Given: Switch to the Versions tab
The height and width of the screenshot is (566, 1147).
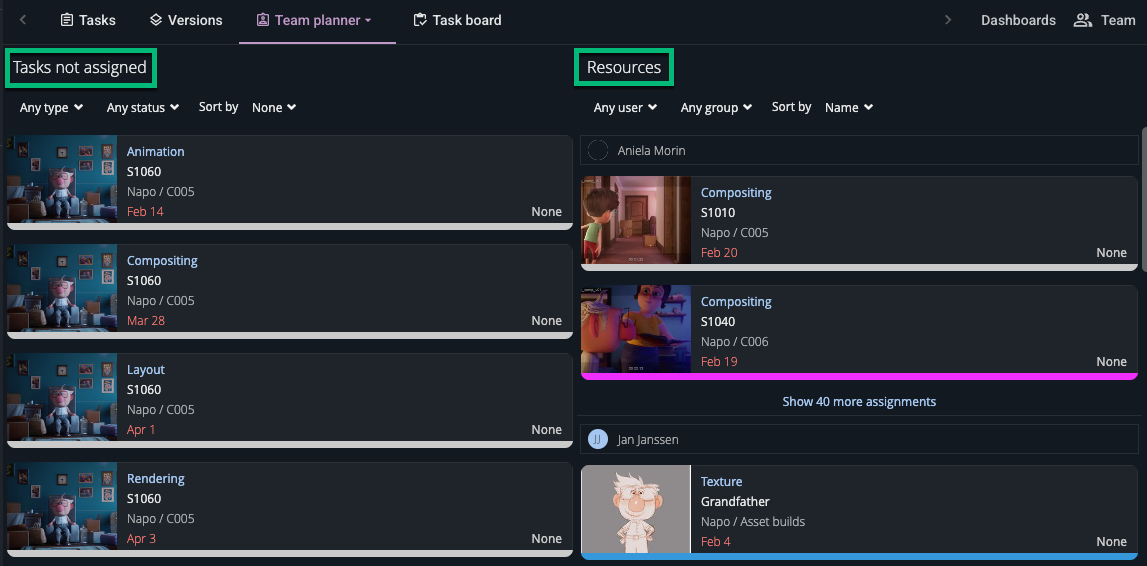Looking at the screenshot, I should click(186, 20).
